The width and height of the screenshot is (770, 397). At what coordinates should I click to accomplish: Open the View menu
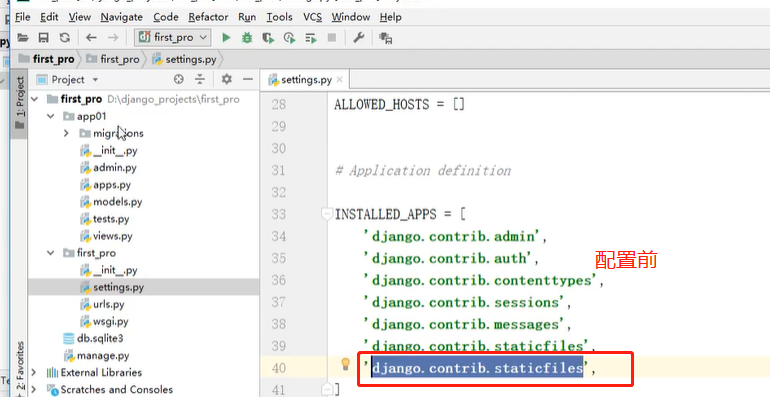(80, 17)
